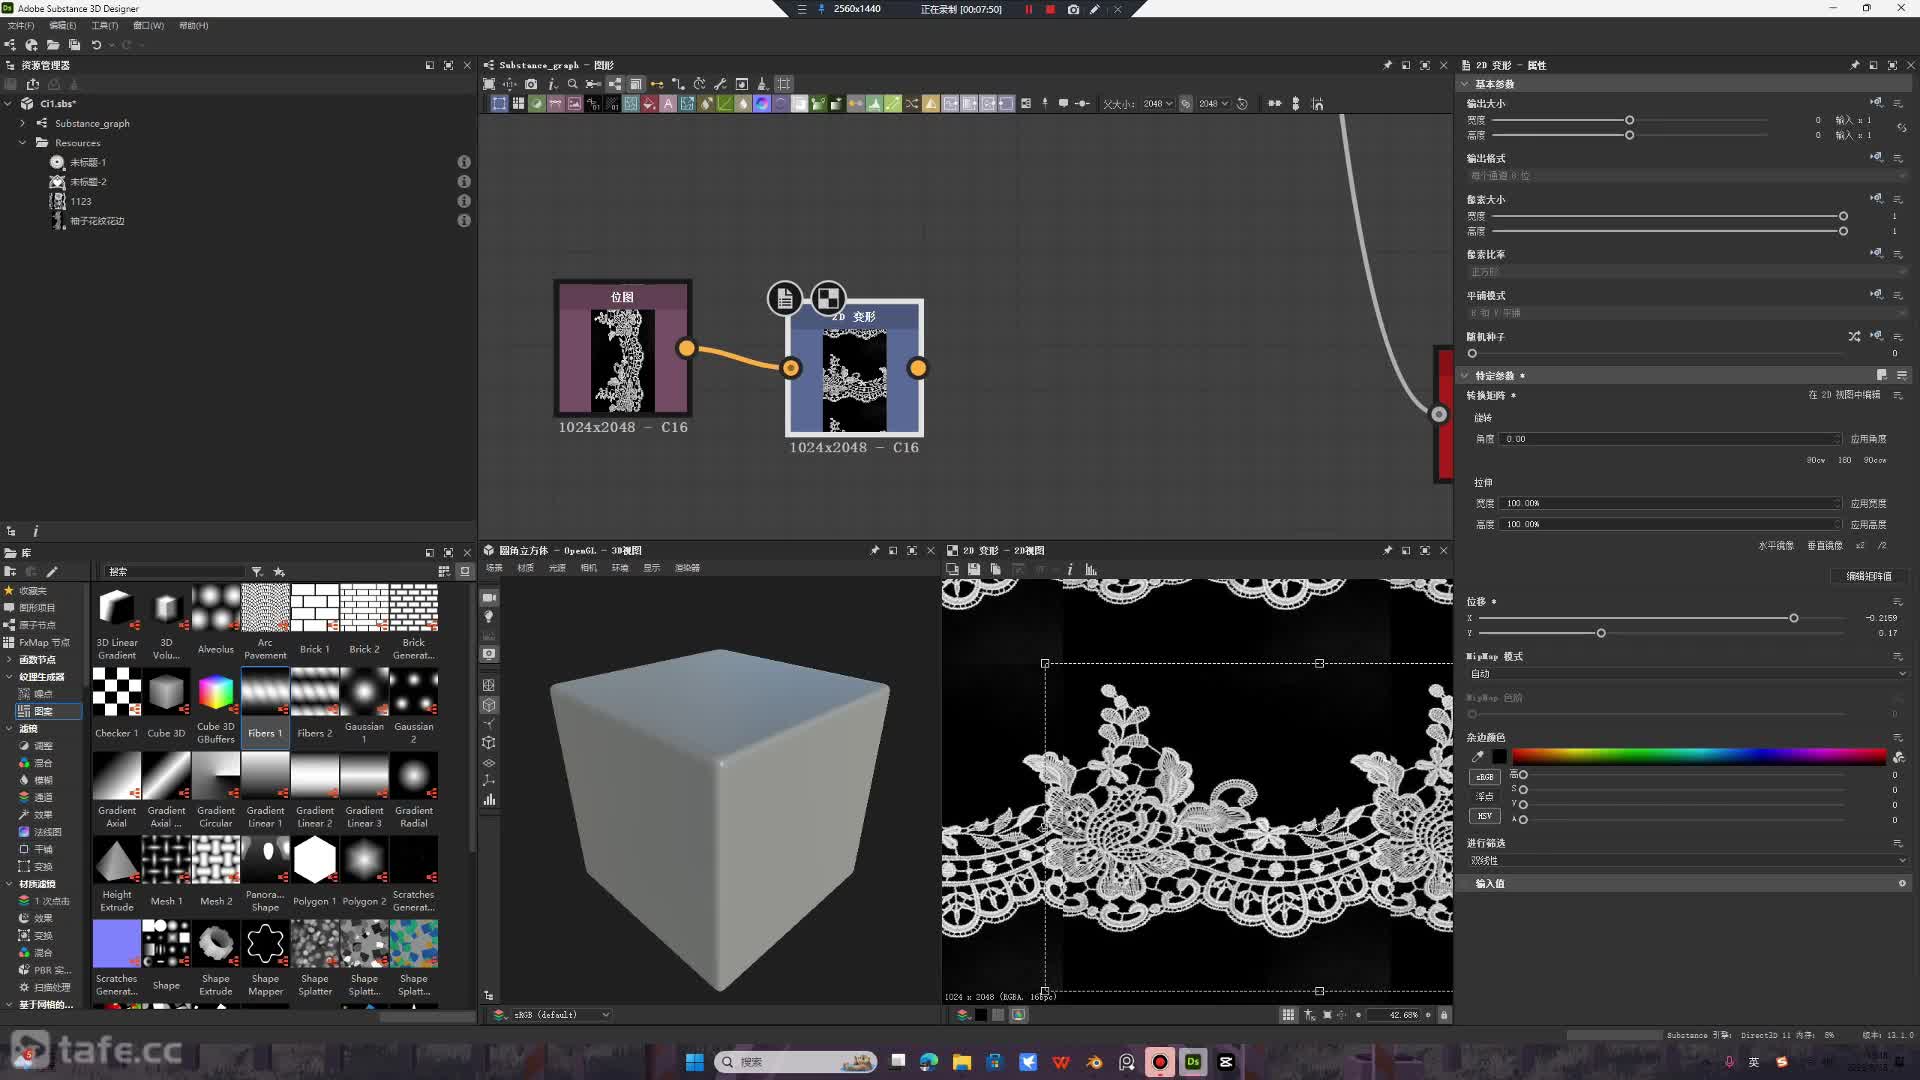Image resolution: width=1920 pixels, height=1080 pixels.
Task: Open the 窗口(W) menu
Action: [x=149, y=26]
